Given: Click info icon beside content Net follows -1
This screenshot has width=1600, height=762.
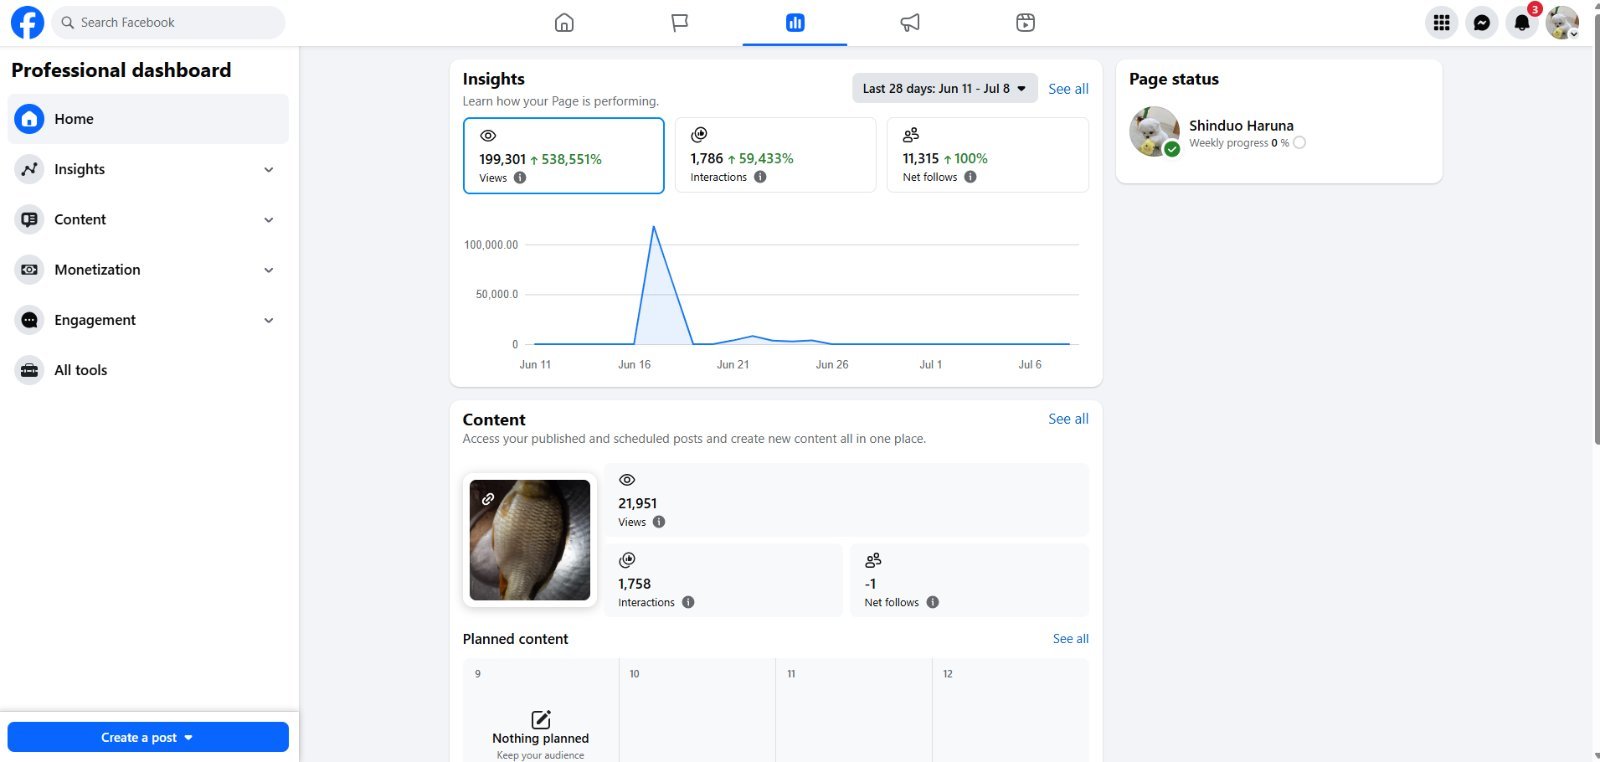Looking at the screenshot, I should click(x=932, y=602).
